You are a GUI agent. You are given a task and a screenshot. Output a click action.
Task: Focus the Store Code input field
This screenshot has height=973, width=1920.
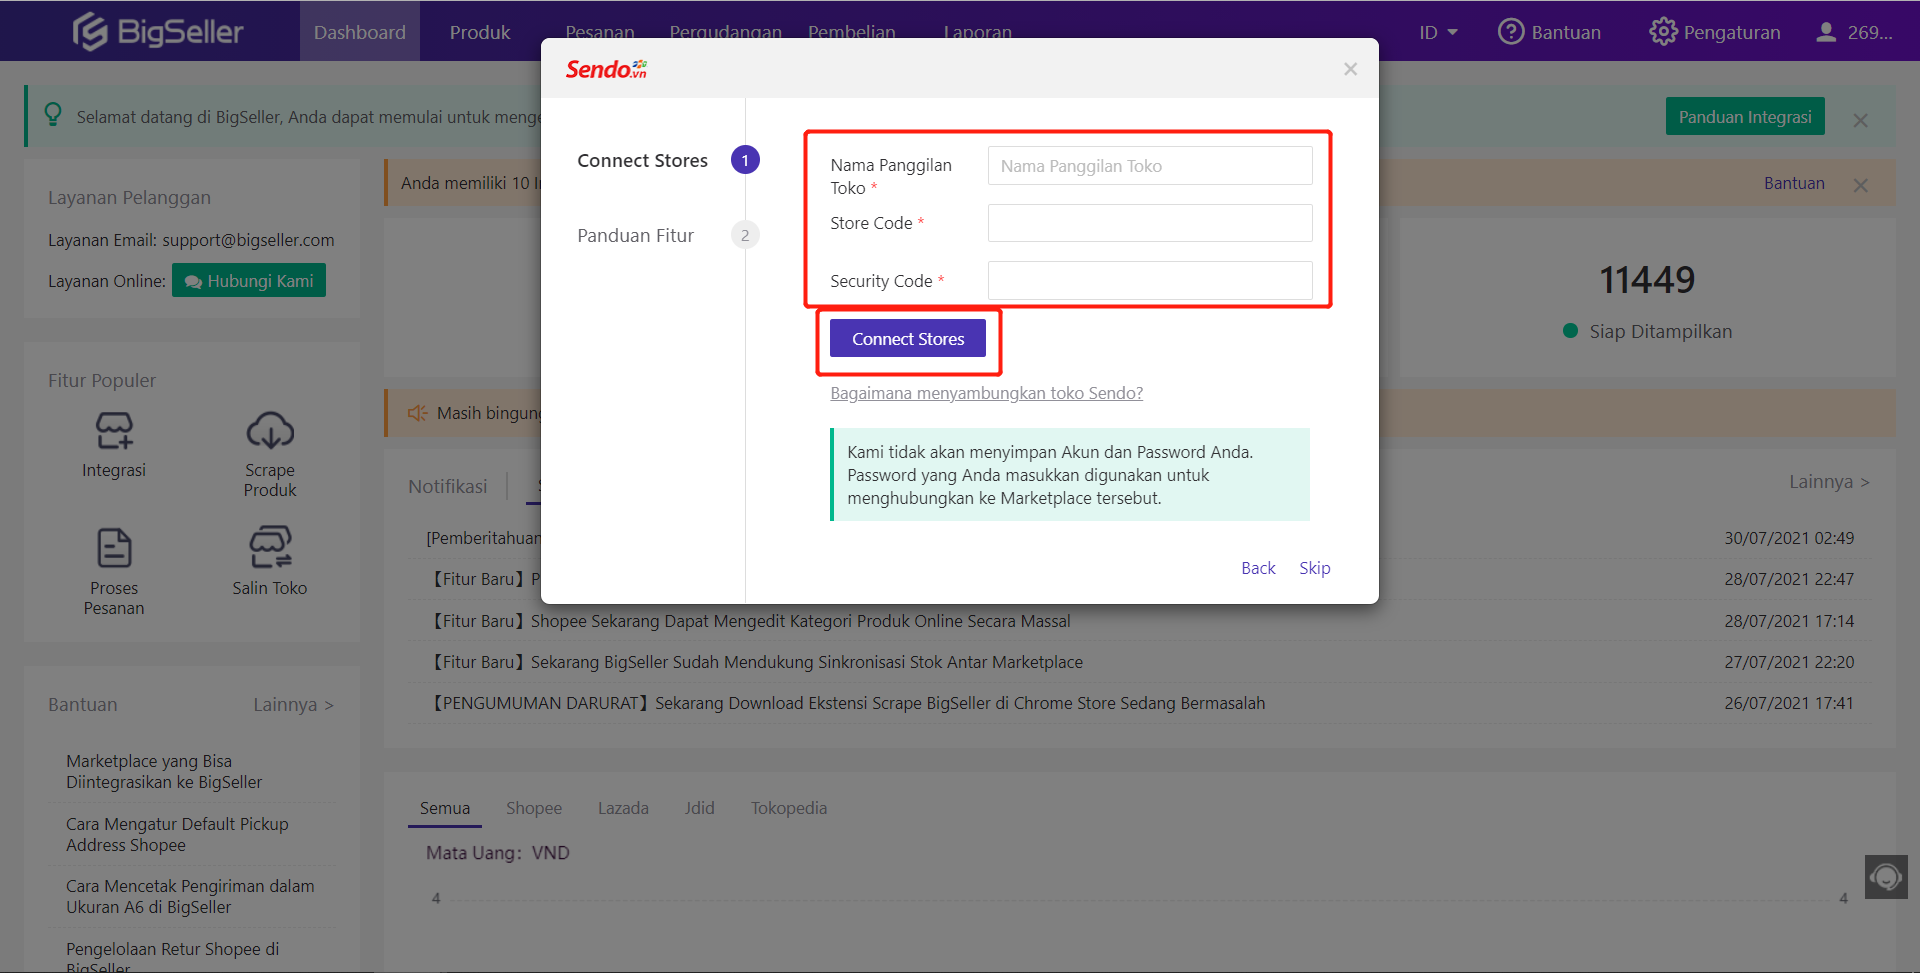click(1150, 223)
